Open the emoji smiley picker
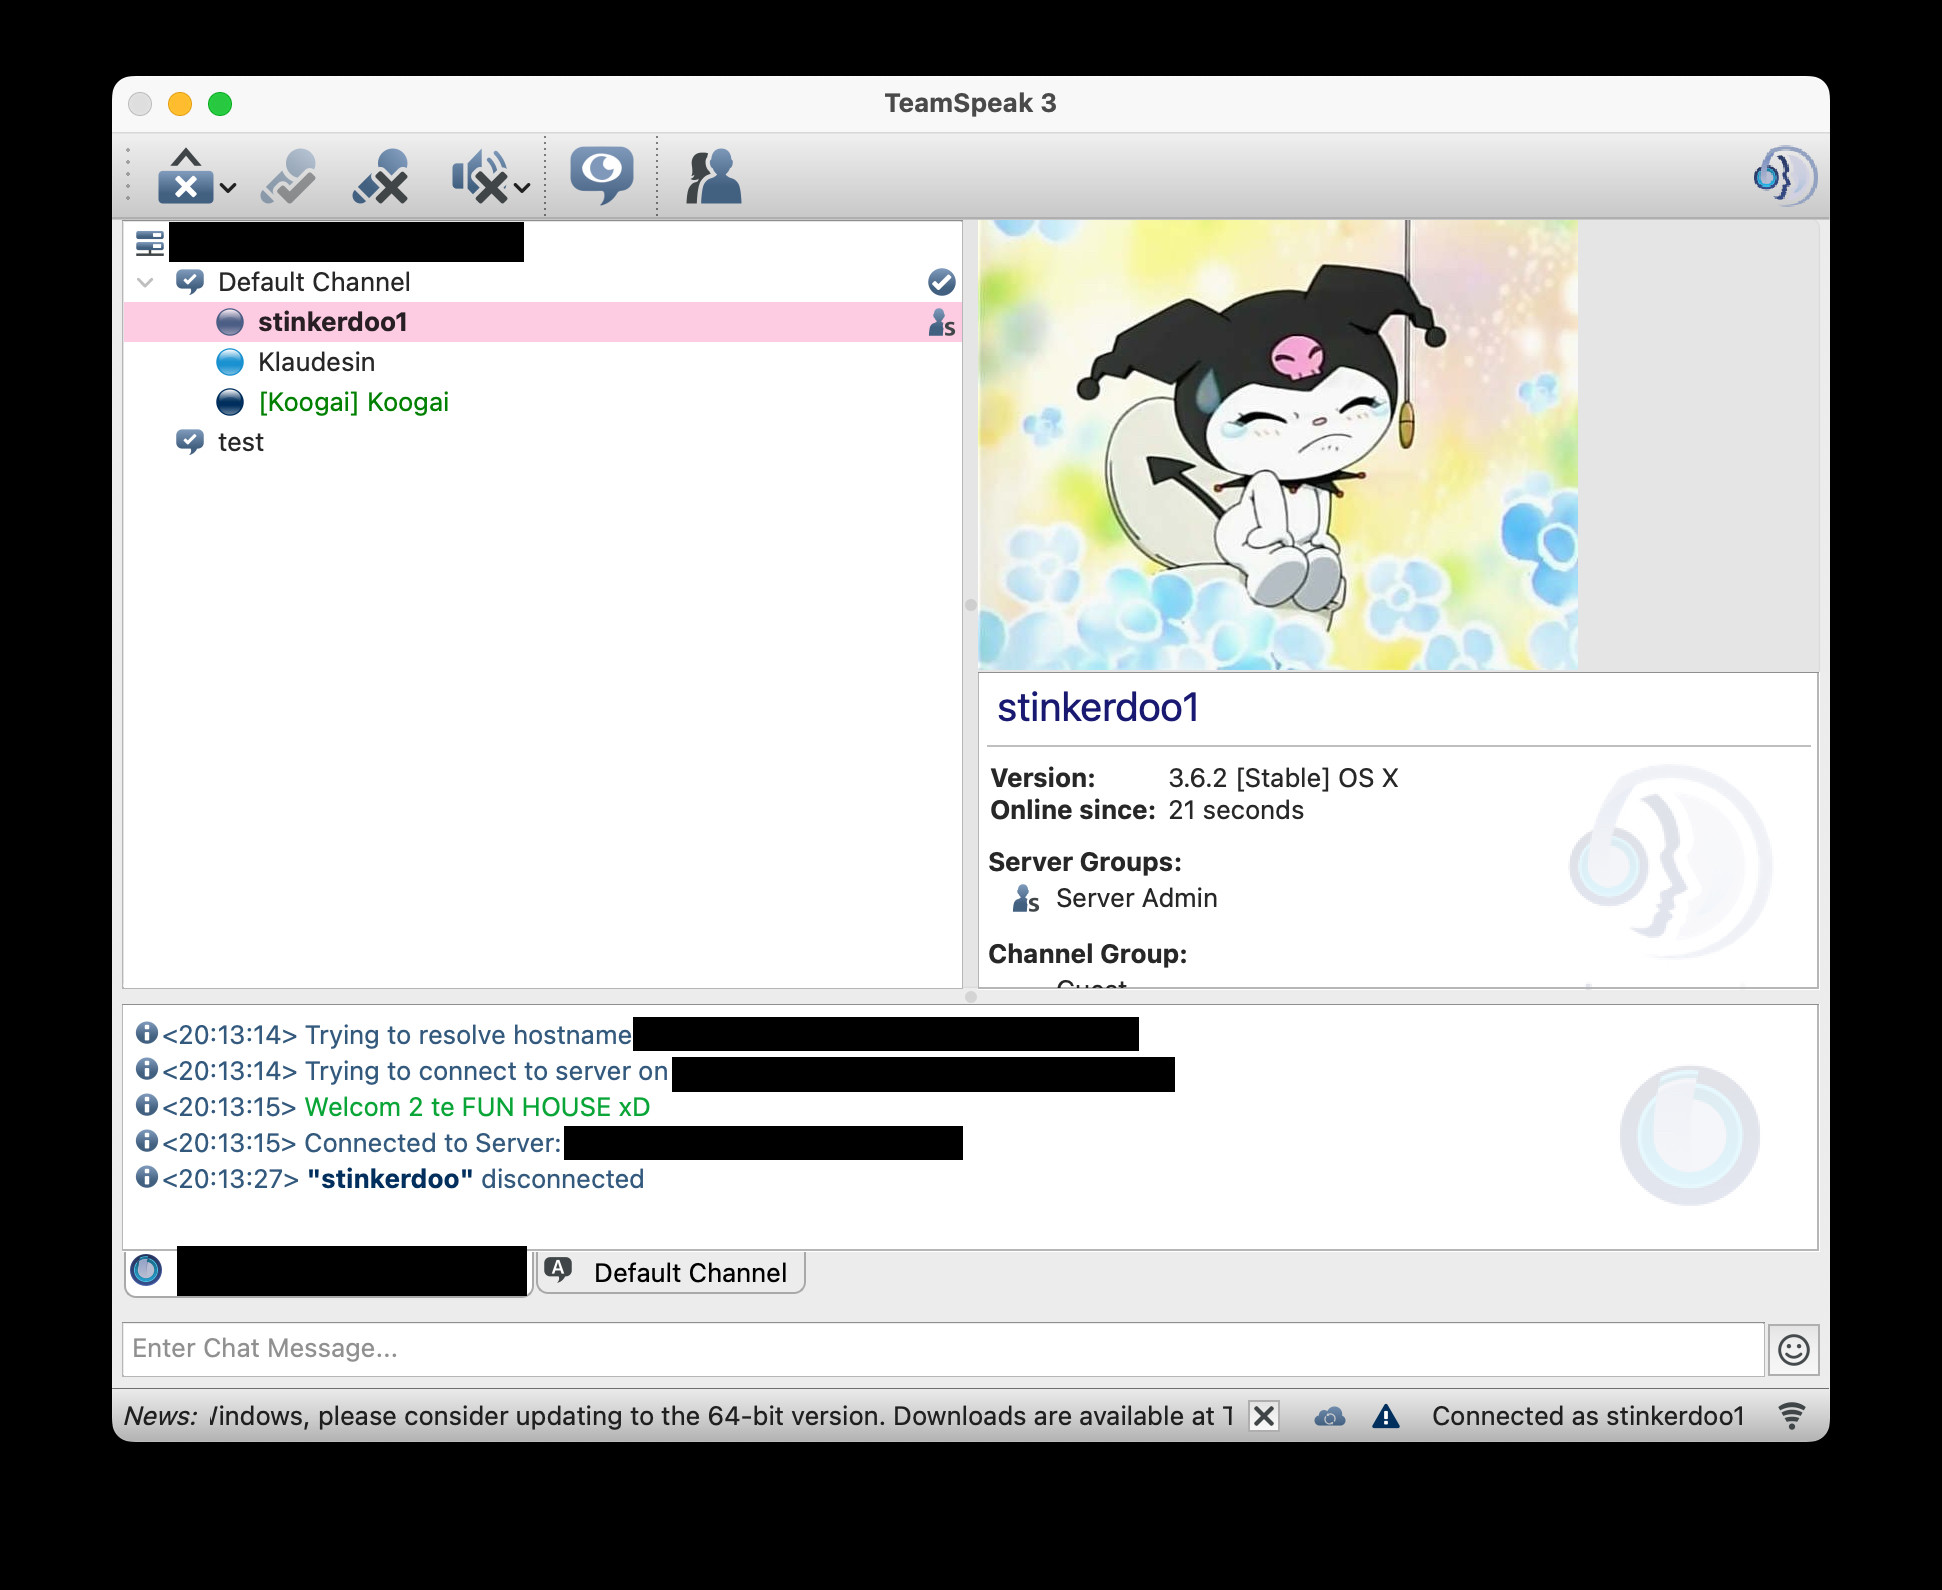Screen dimensions: 1942x1590 [1793, 1350]
